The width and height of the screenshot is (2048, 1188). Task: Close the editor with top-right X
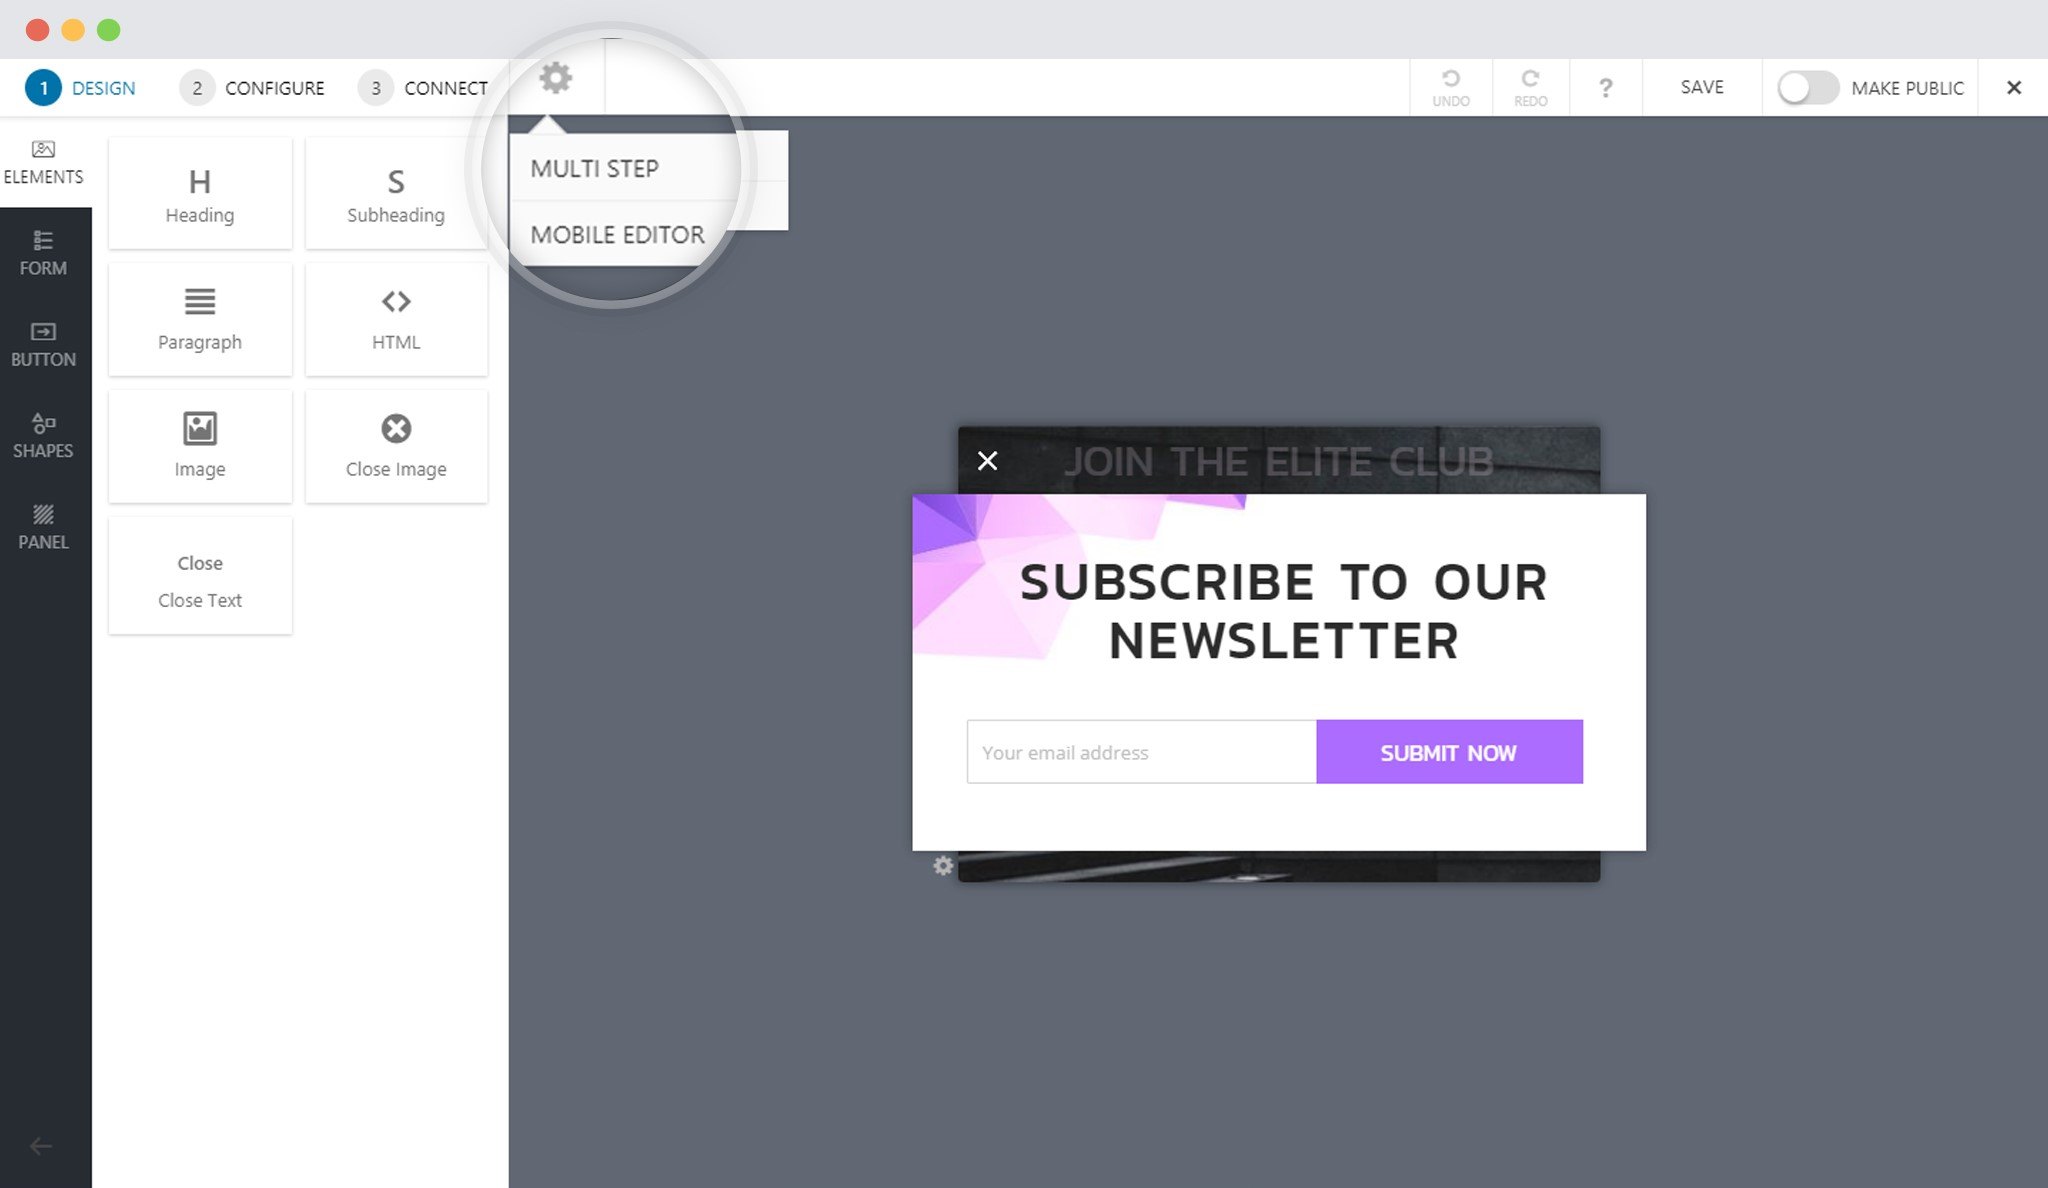tap(2014, 88)
